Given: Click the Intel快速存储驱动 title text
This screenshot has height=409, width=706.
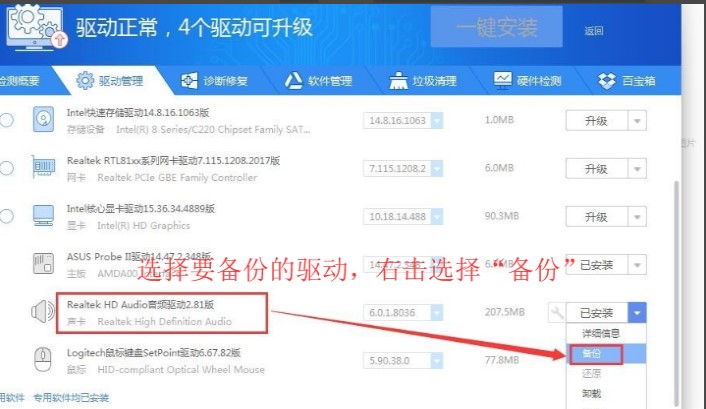Looking at the screenshot, I should click(x=138, y=113).
